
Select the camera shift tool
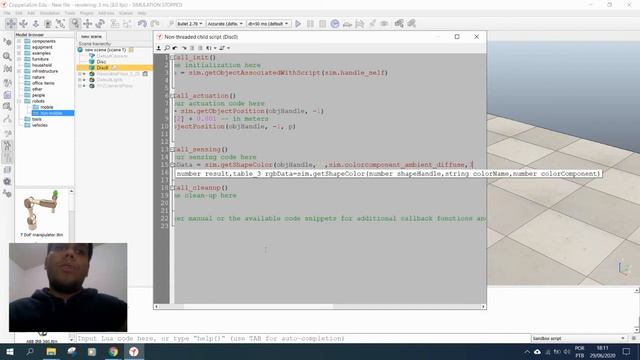click(x=36, y=24)
